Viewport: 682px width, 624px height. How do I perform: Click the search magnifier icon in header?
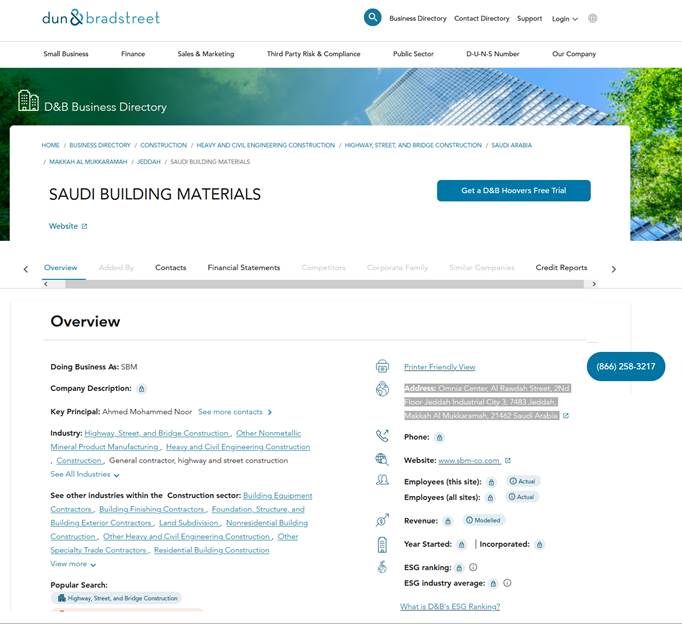372,17
